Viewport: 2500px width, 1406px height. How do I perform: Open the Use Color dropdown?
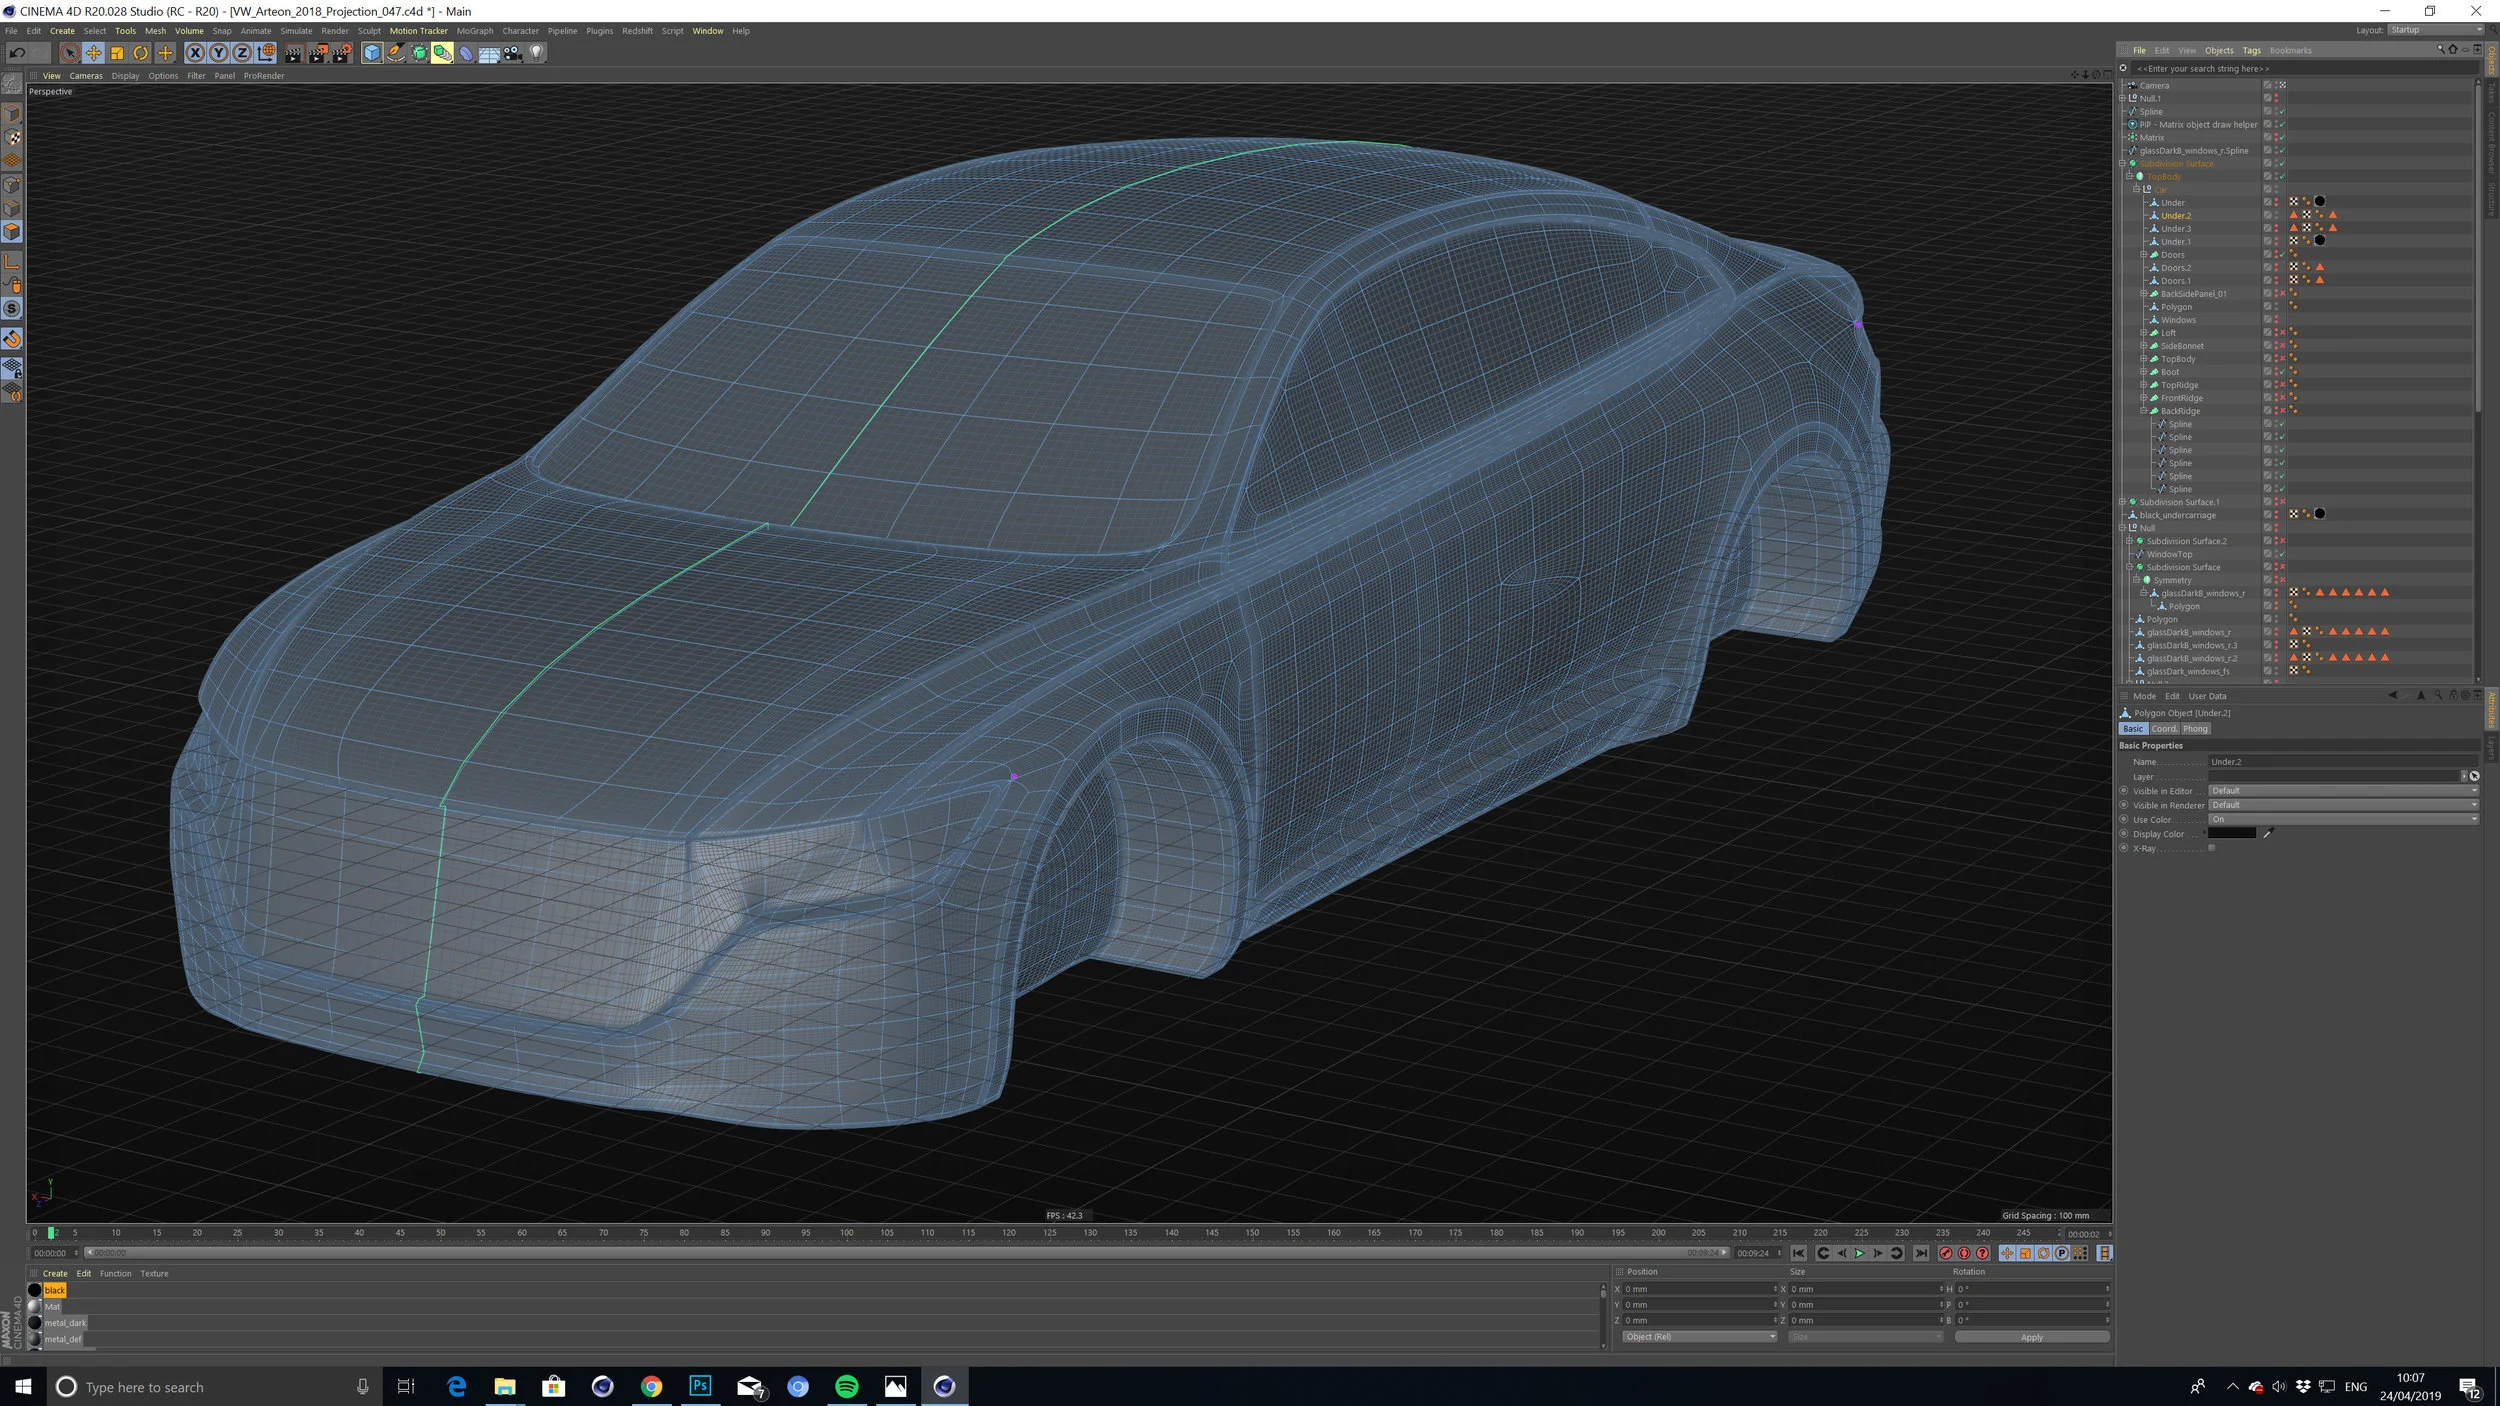pos(2343,819)
